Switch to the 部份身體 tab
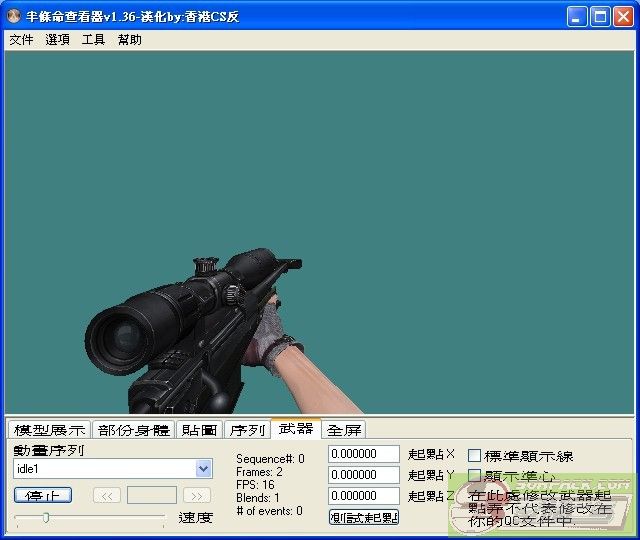The height and width of the screenshot is (540, 640). (x=133, y=430)
